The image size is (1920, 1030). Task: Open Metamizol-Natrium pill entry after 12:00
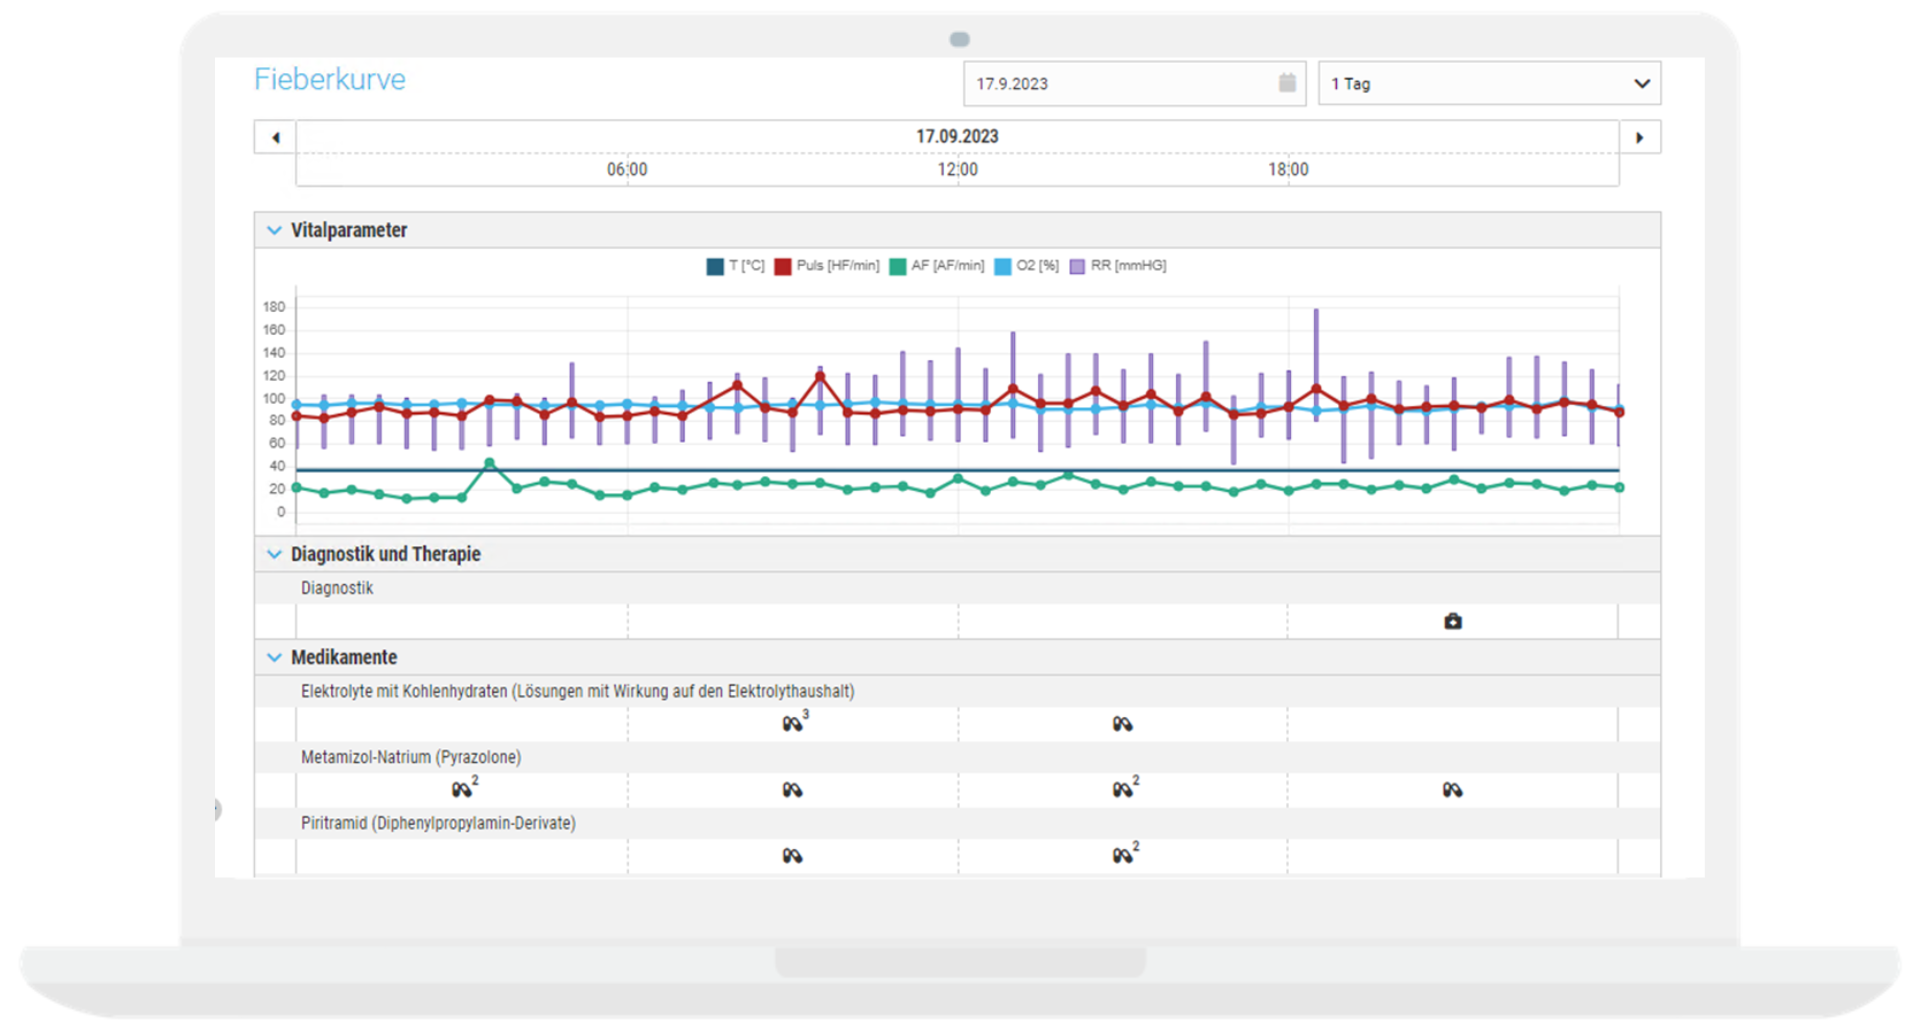[x=1125, y=788]
